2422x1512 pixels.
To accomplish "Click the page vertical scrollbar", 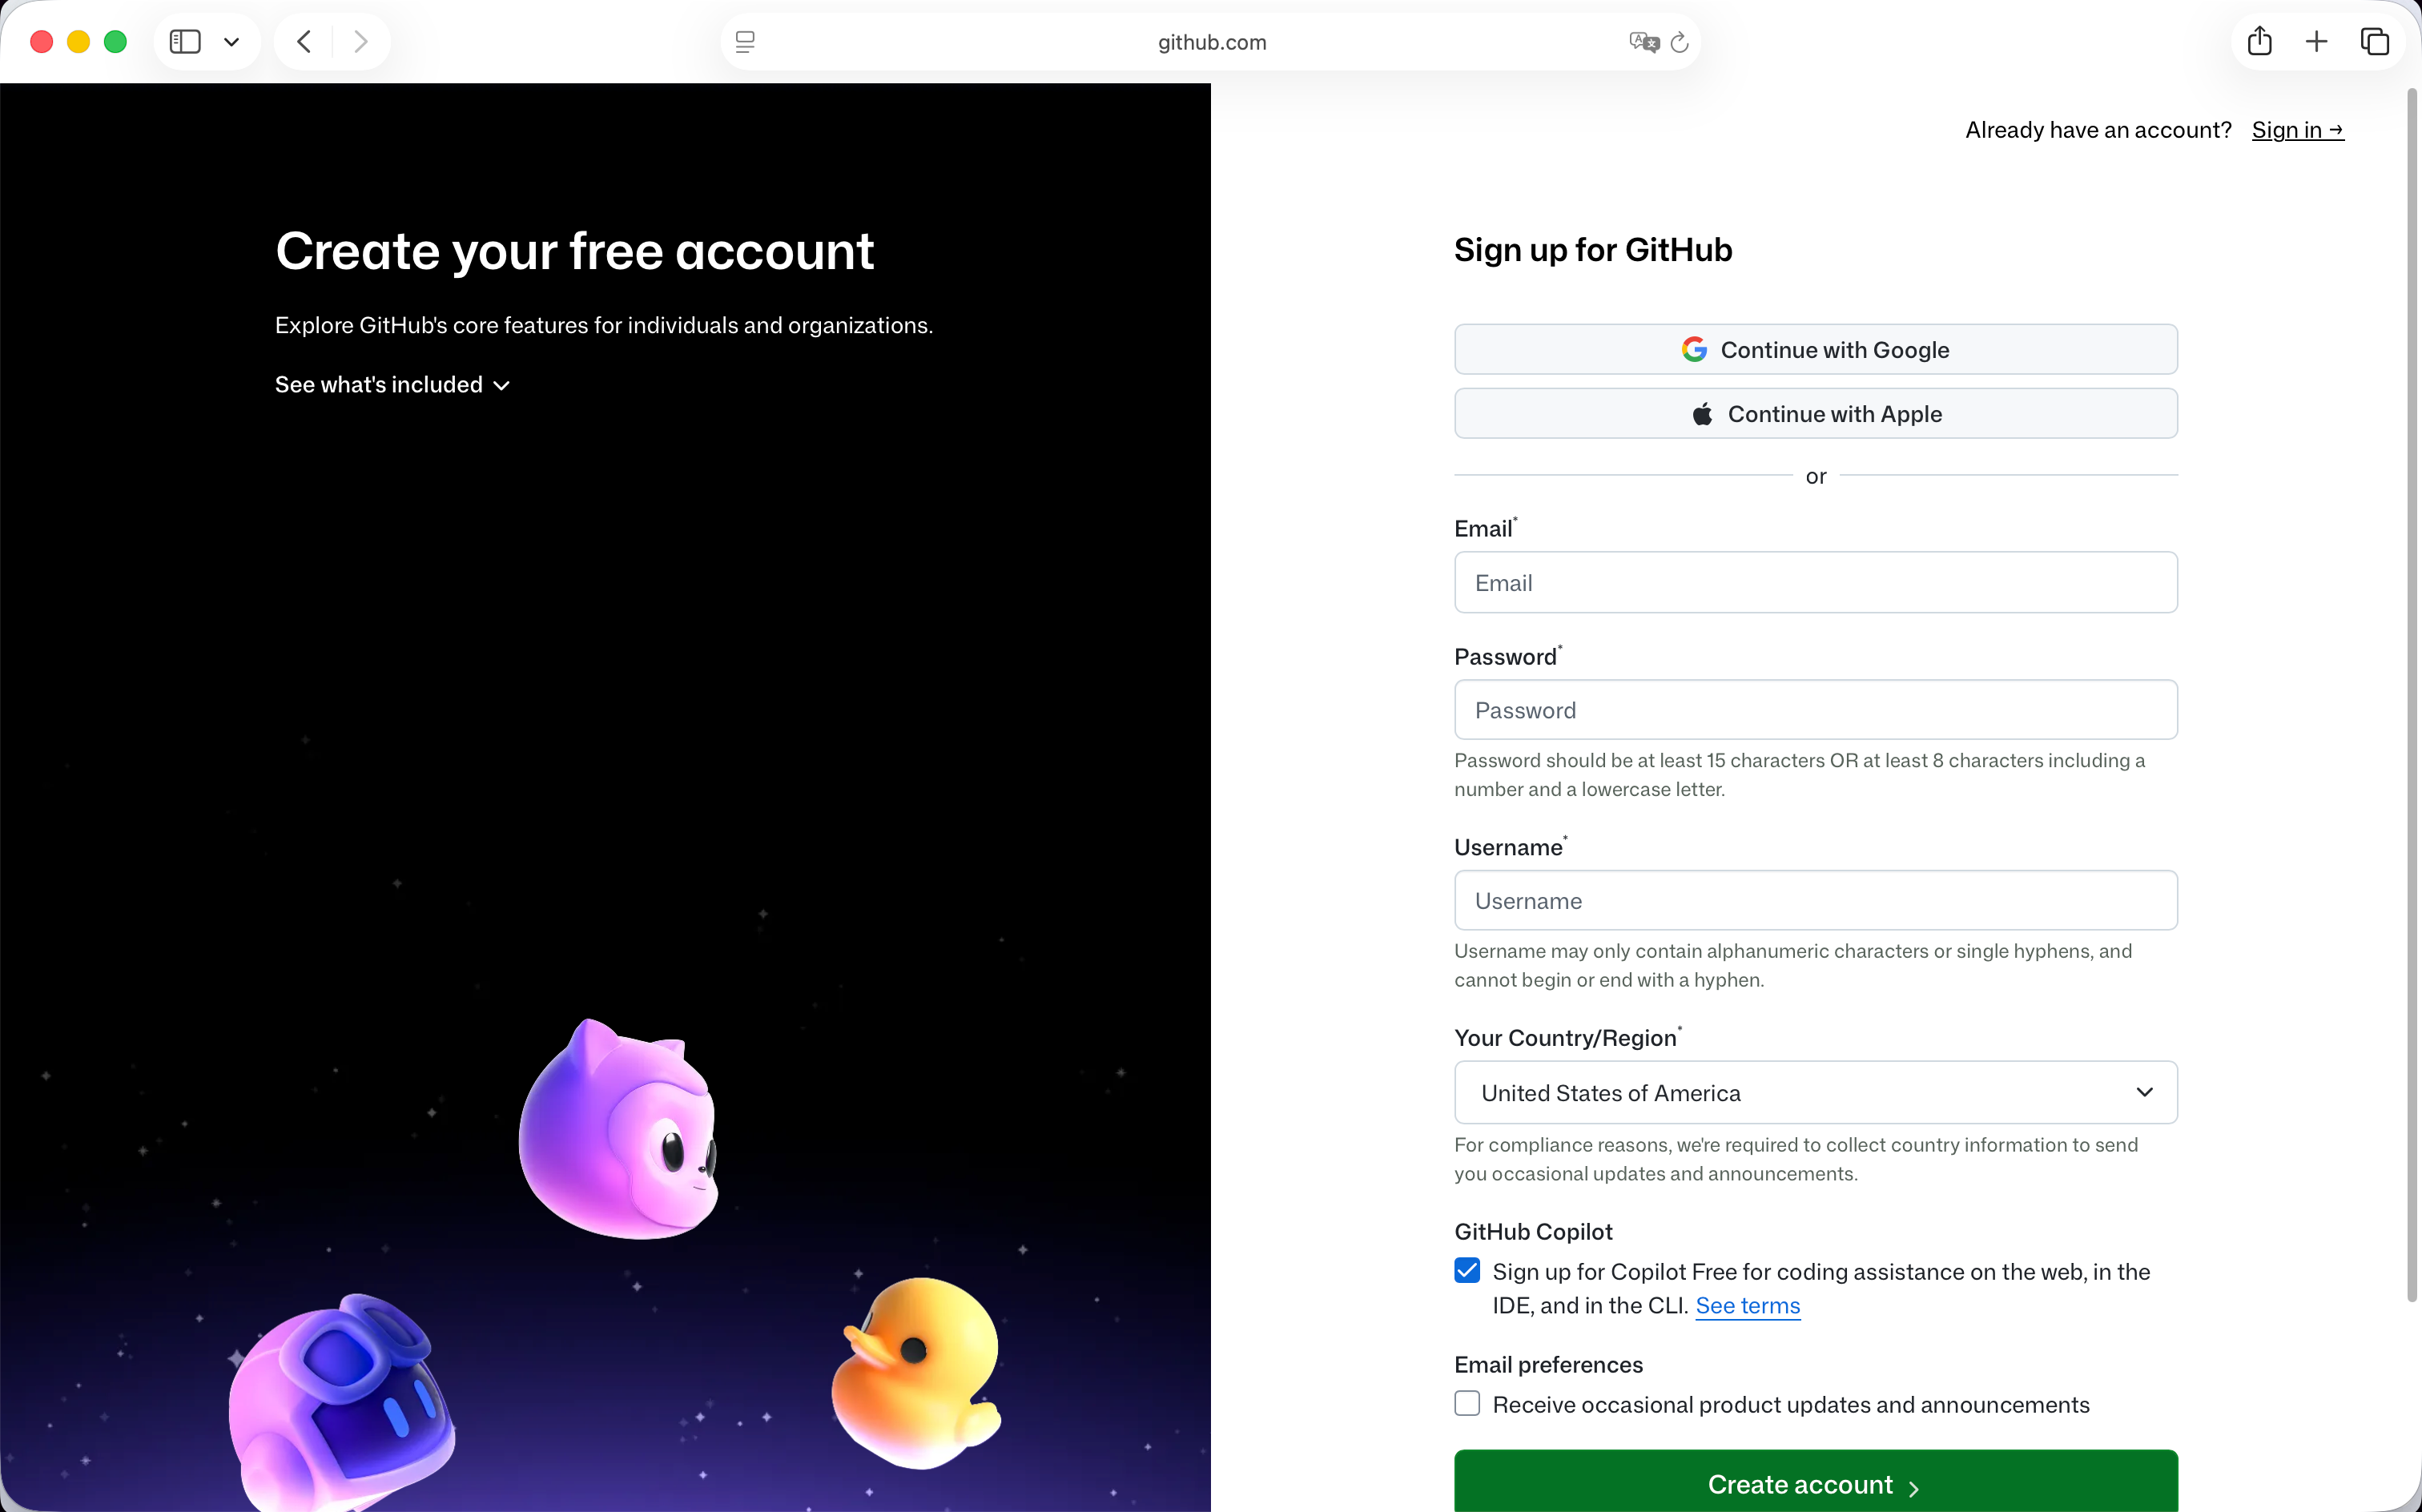I will (x=2412, y=695).
